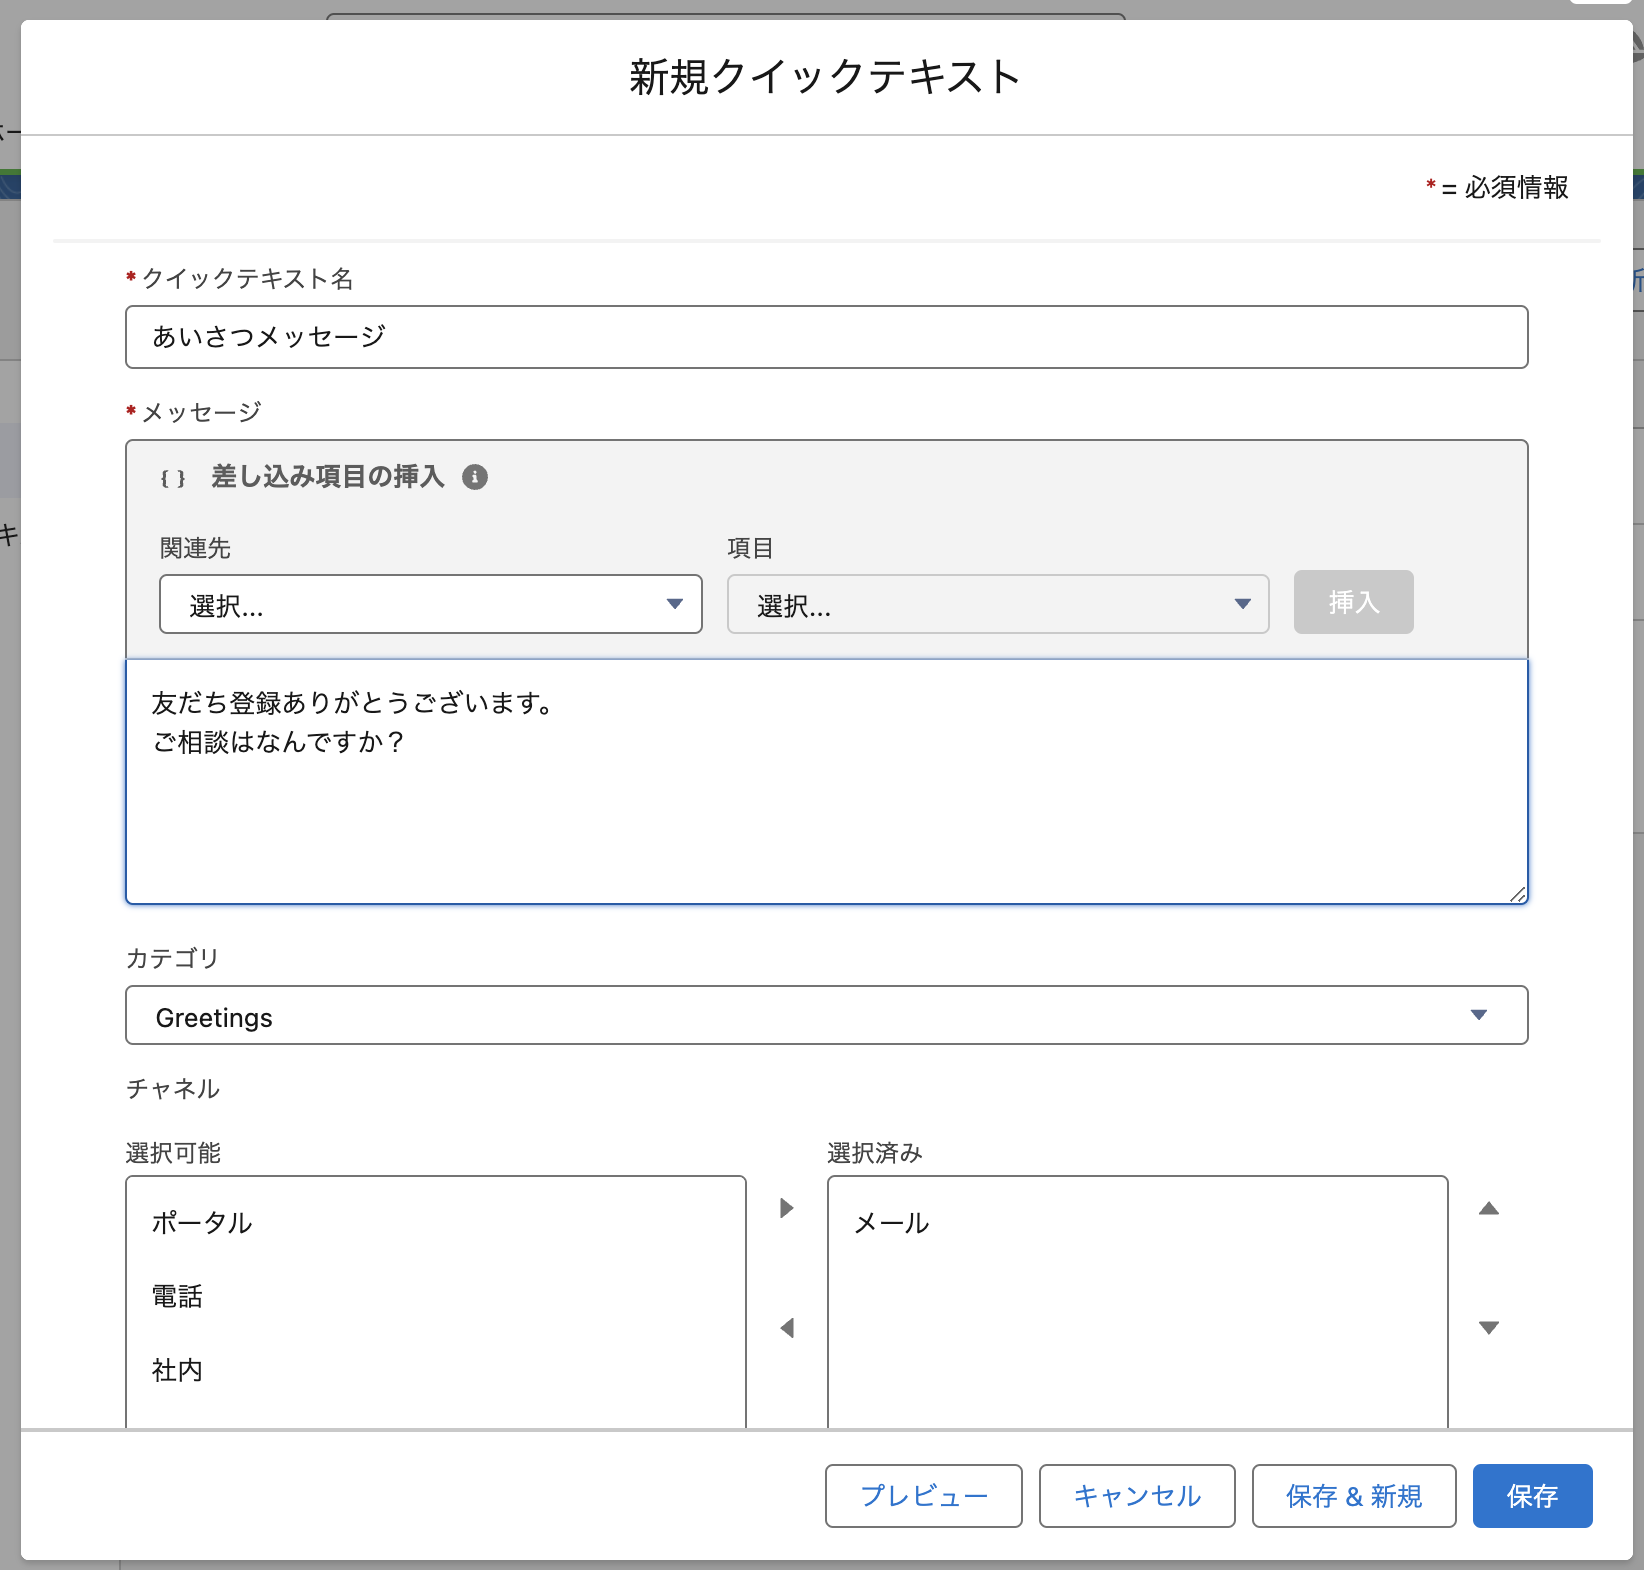Select 電話 in available channels
This screenshot has height=1570, width=1644.
click(x=178, y=1297)
